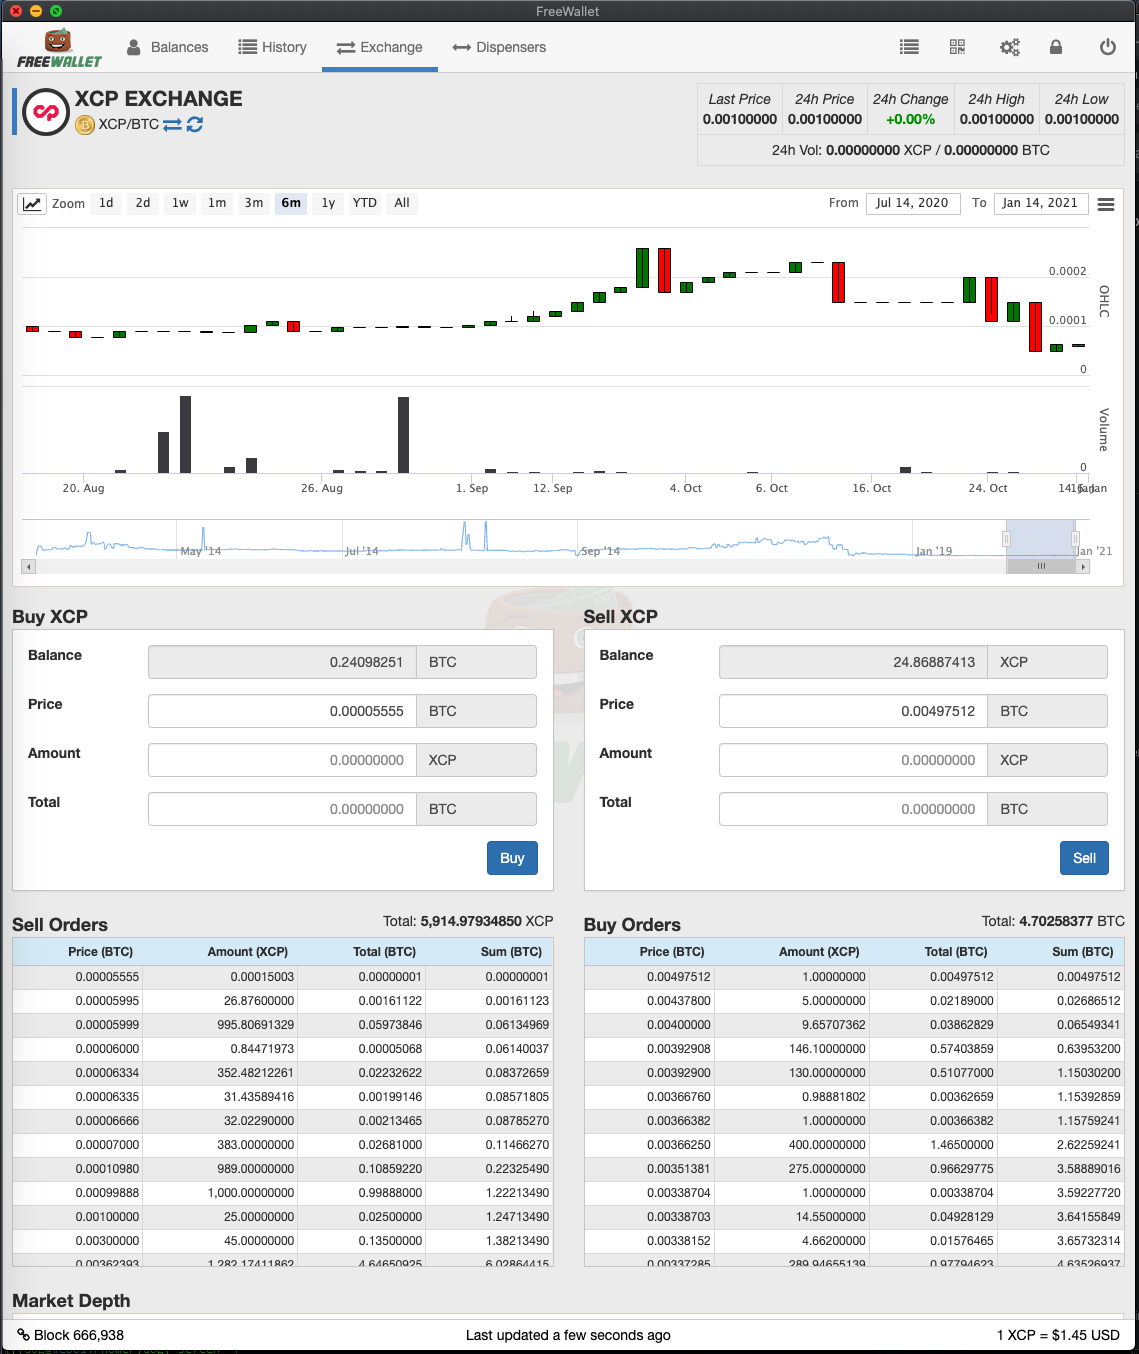Select sell order priced 0.00005555
The image size is (1139, 1354).
(x=283, y=977)
